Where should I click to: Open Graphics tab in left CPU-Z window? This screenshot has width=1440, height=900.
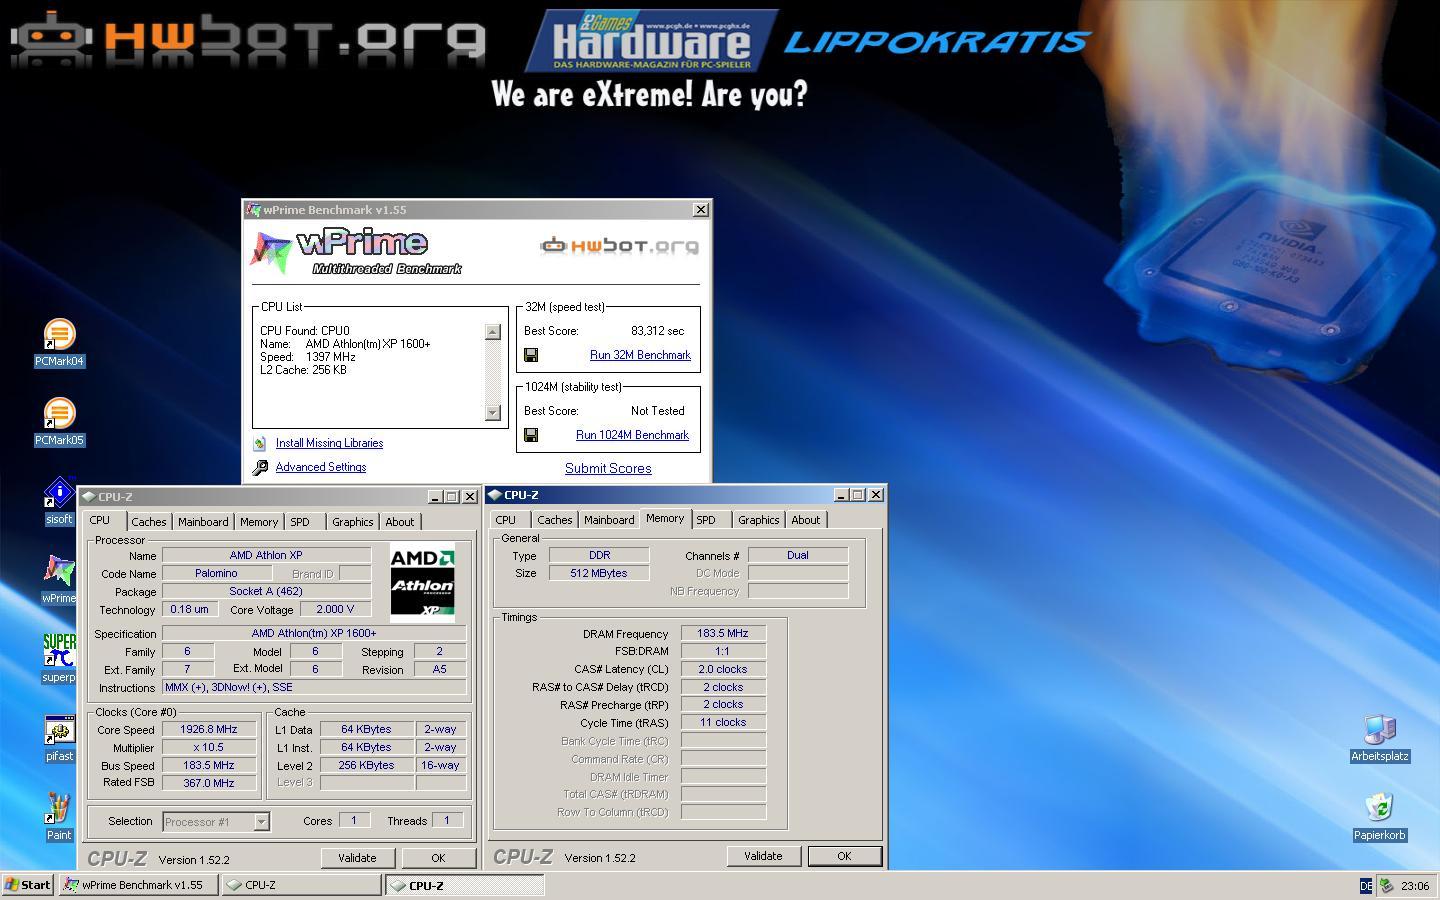(353, 522)
